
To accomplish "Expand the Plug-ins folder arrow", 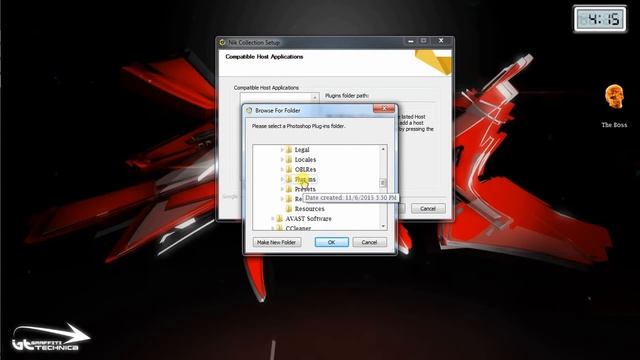I will 282,179.
